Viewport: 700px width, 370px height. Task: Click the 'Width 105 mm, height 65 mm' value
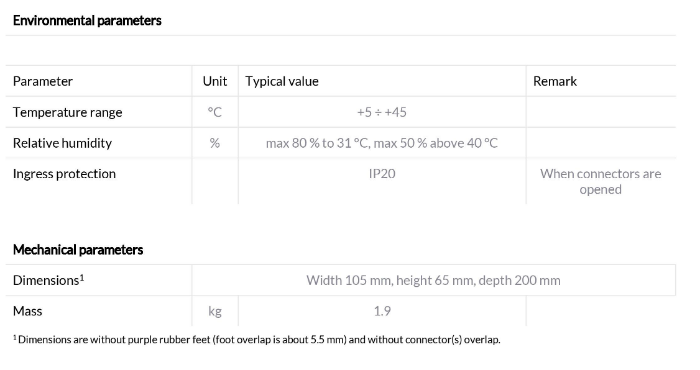(433, 280)
